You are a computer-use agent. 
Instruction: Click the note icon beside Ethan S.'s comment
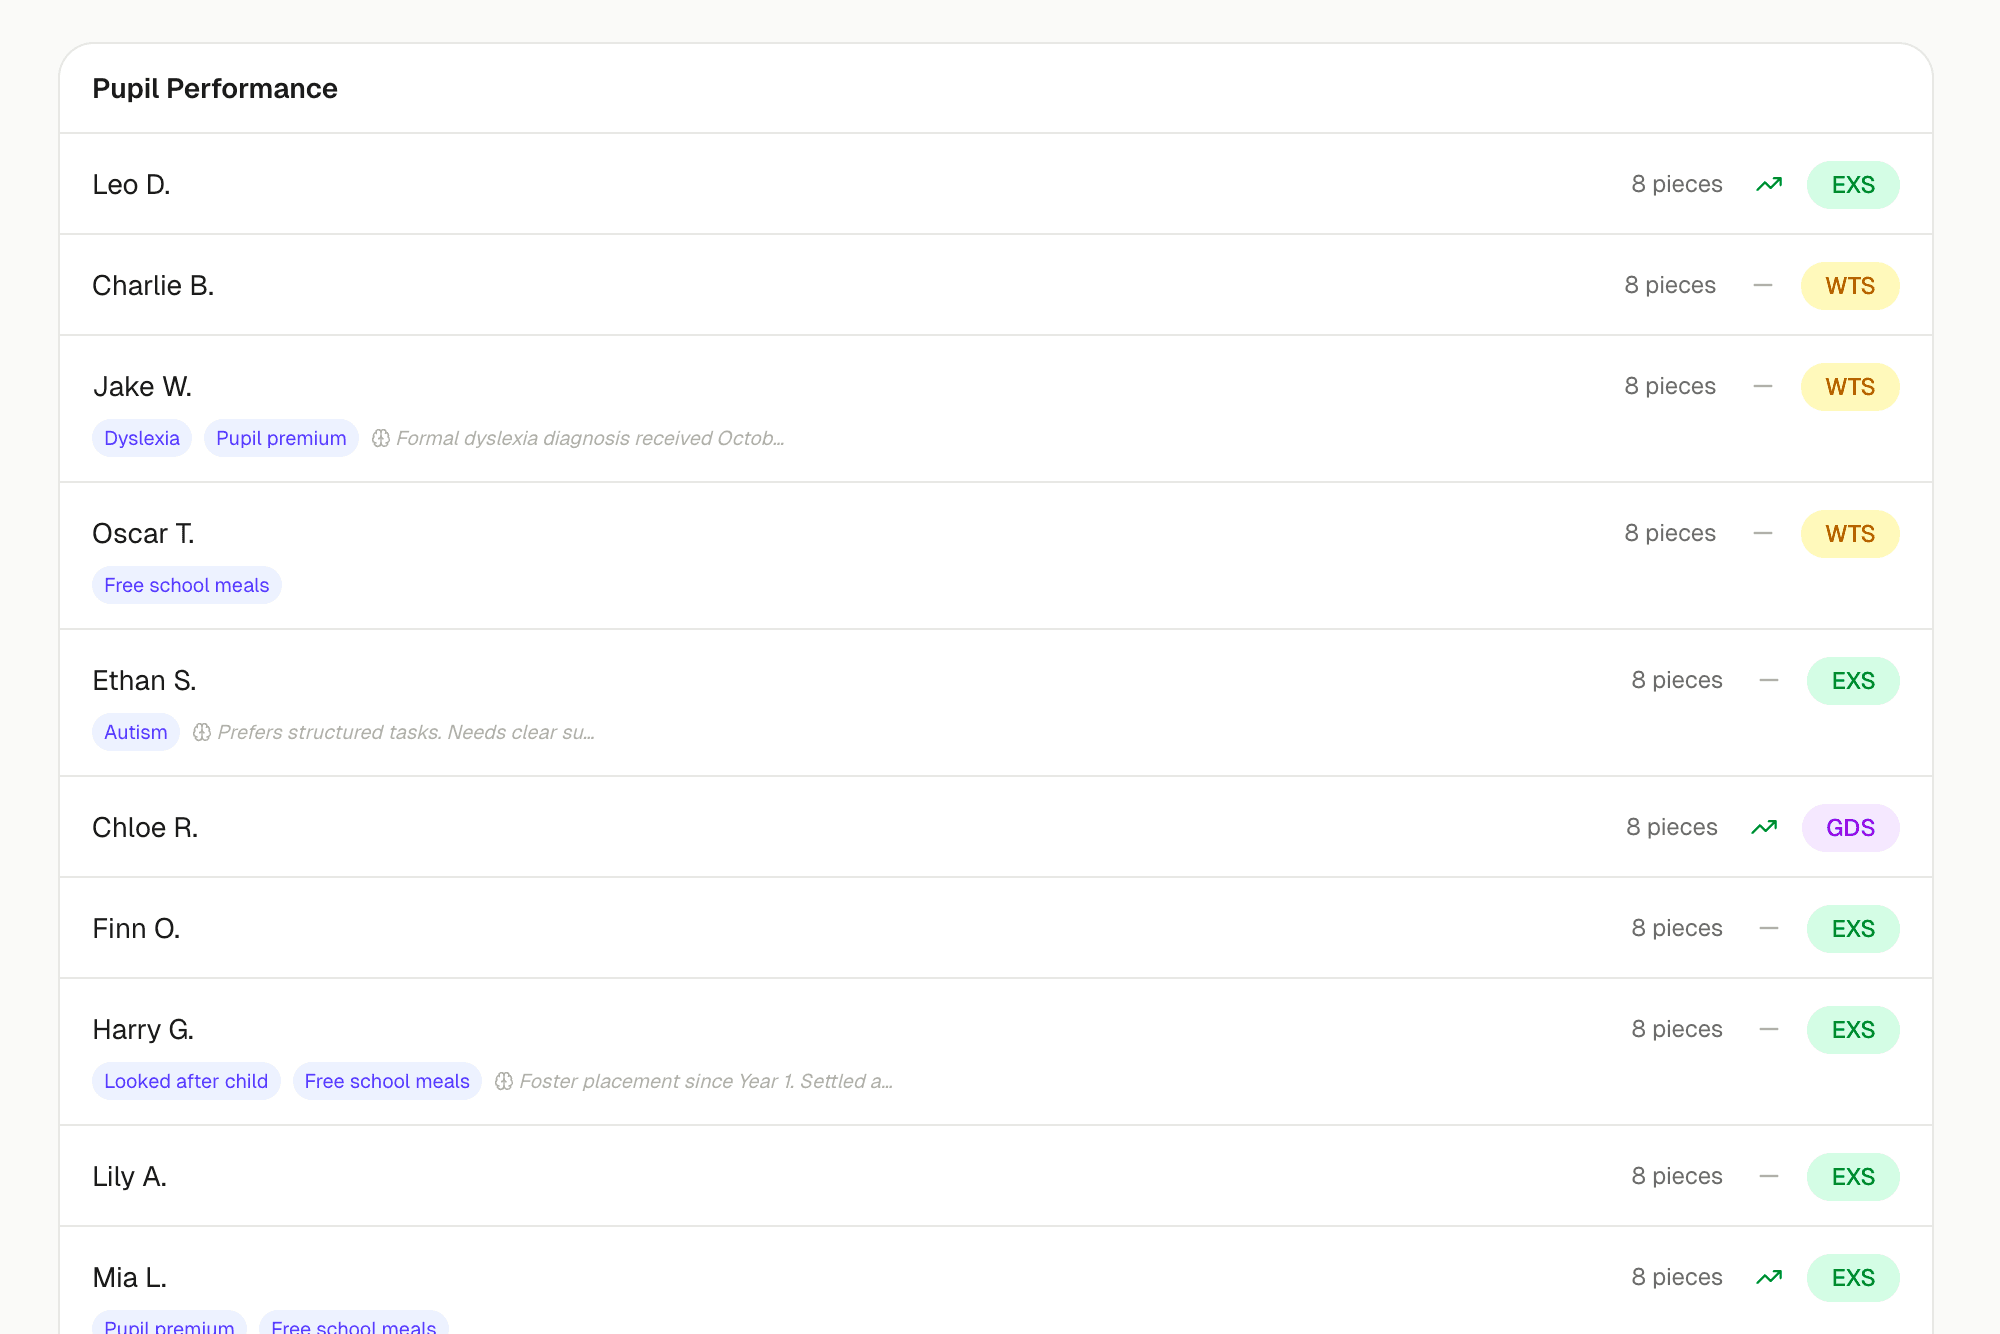tap(203, 731)
